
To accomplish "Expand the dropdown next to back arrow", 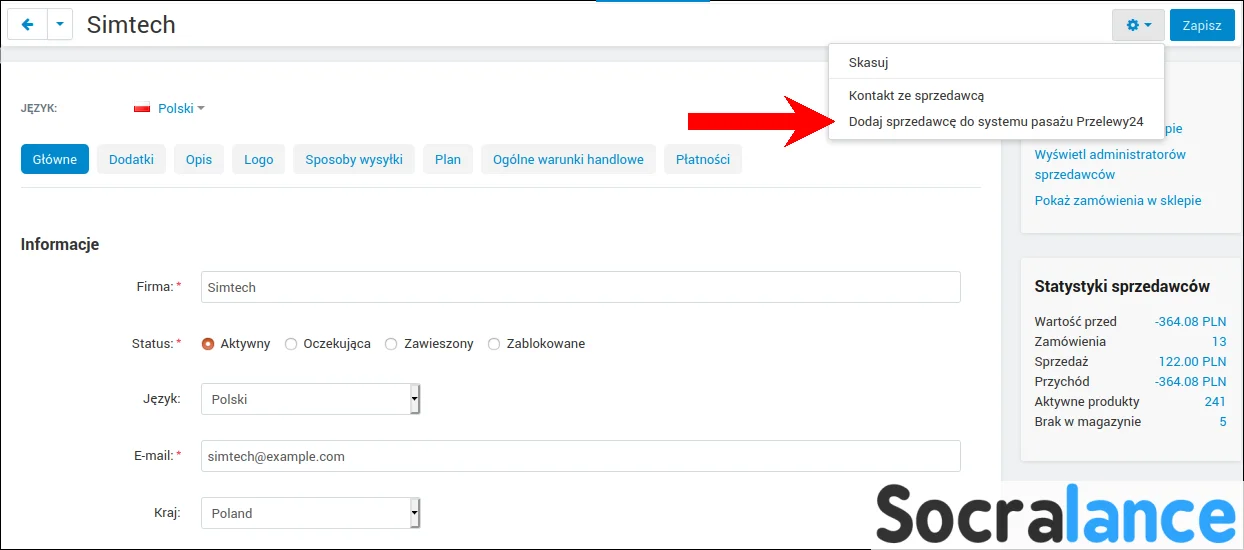I will [x=60, y=25].
